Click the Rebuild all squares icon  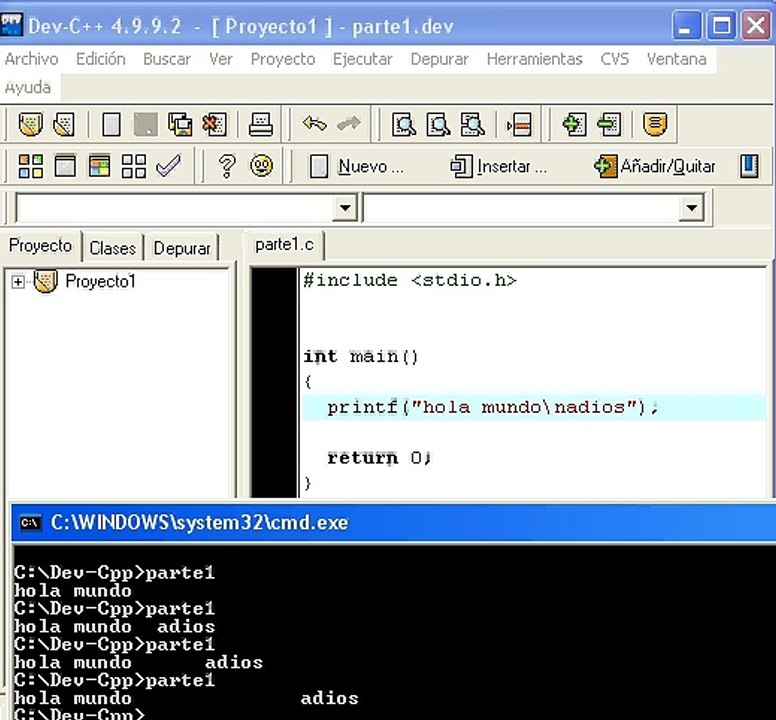tap(134, 166)
